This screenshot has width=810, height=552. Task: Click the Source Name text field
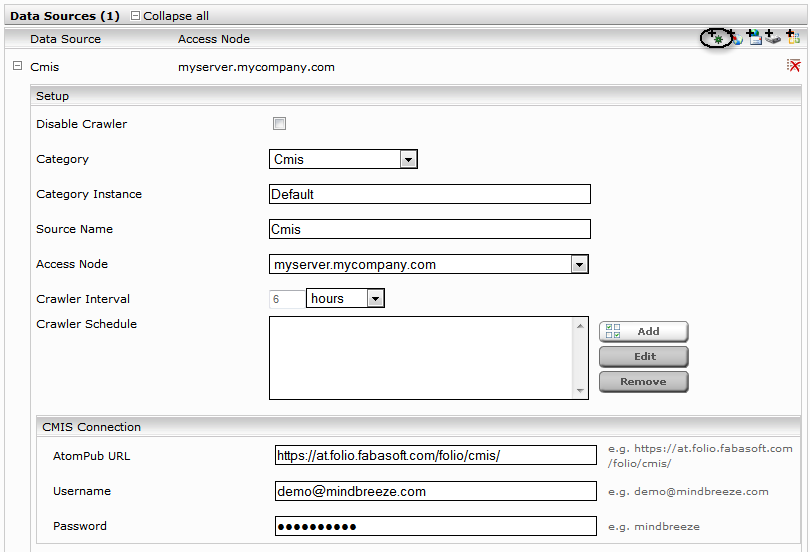(x=430, y=229)
